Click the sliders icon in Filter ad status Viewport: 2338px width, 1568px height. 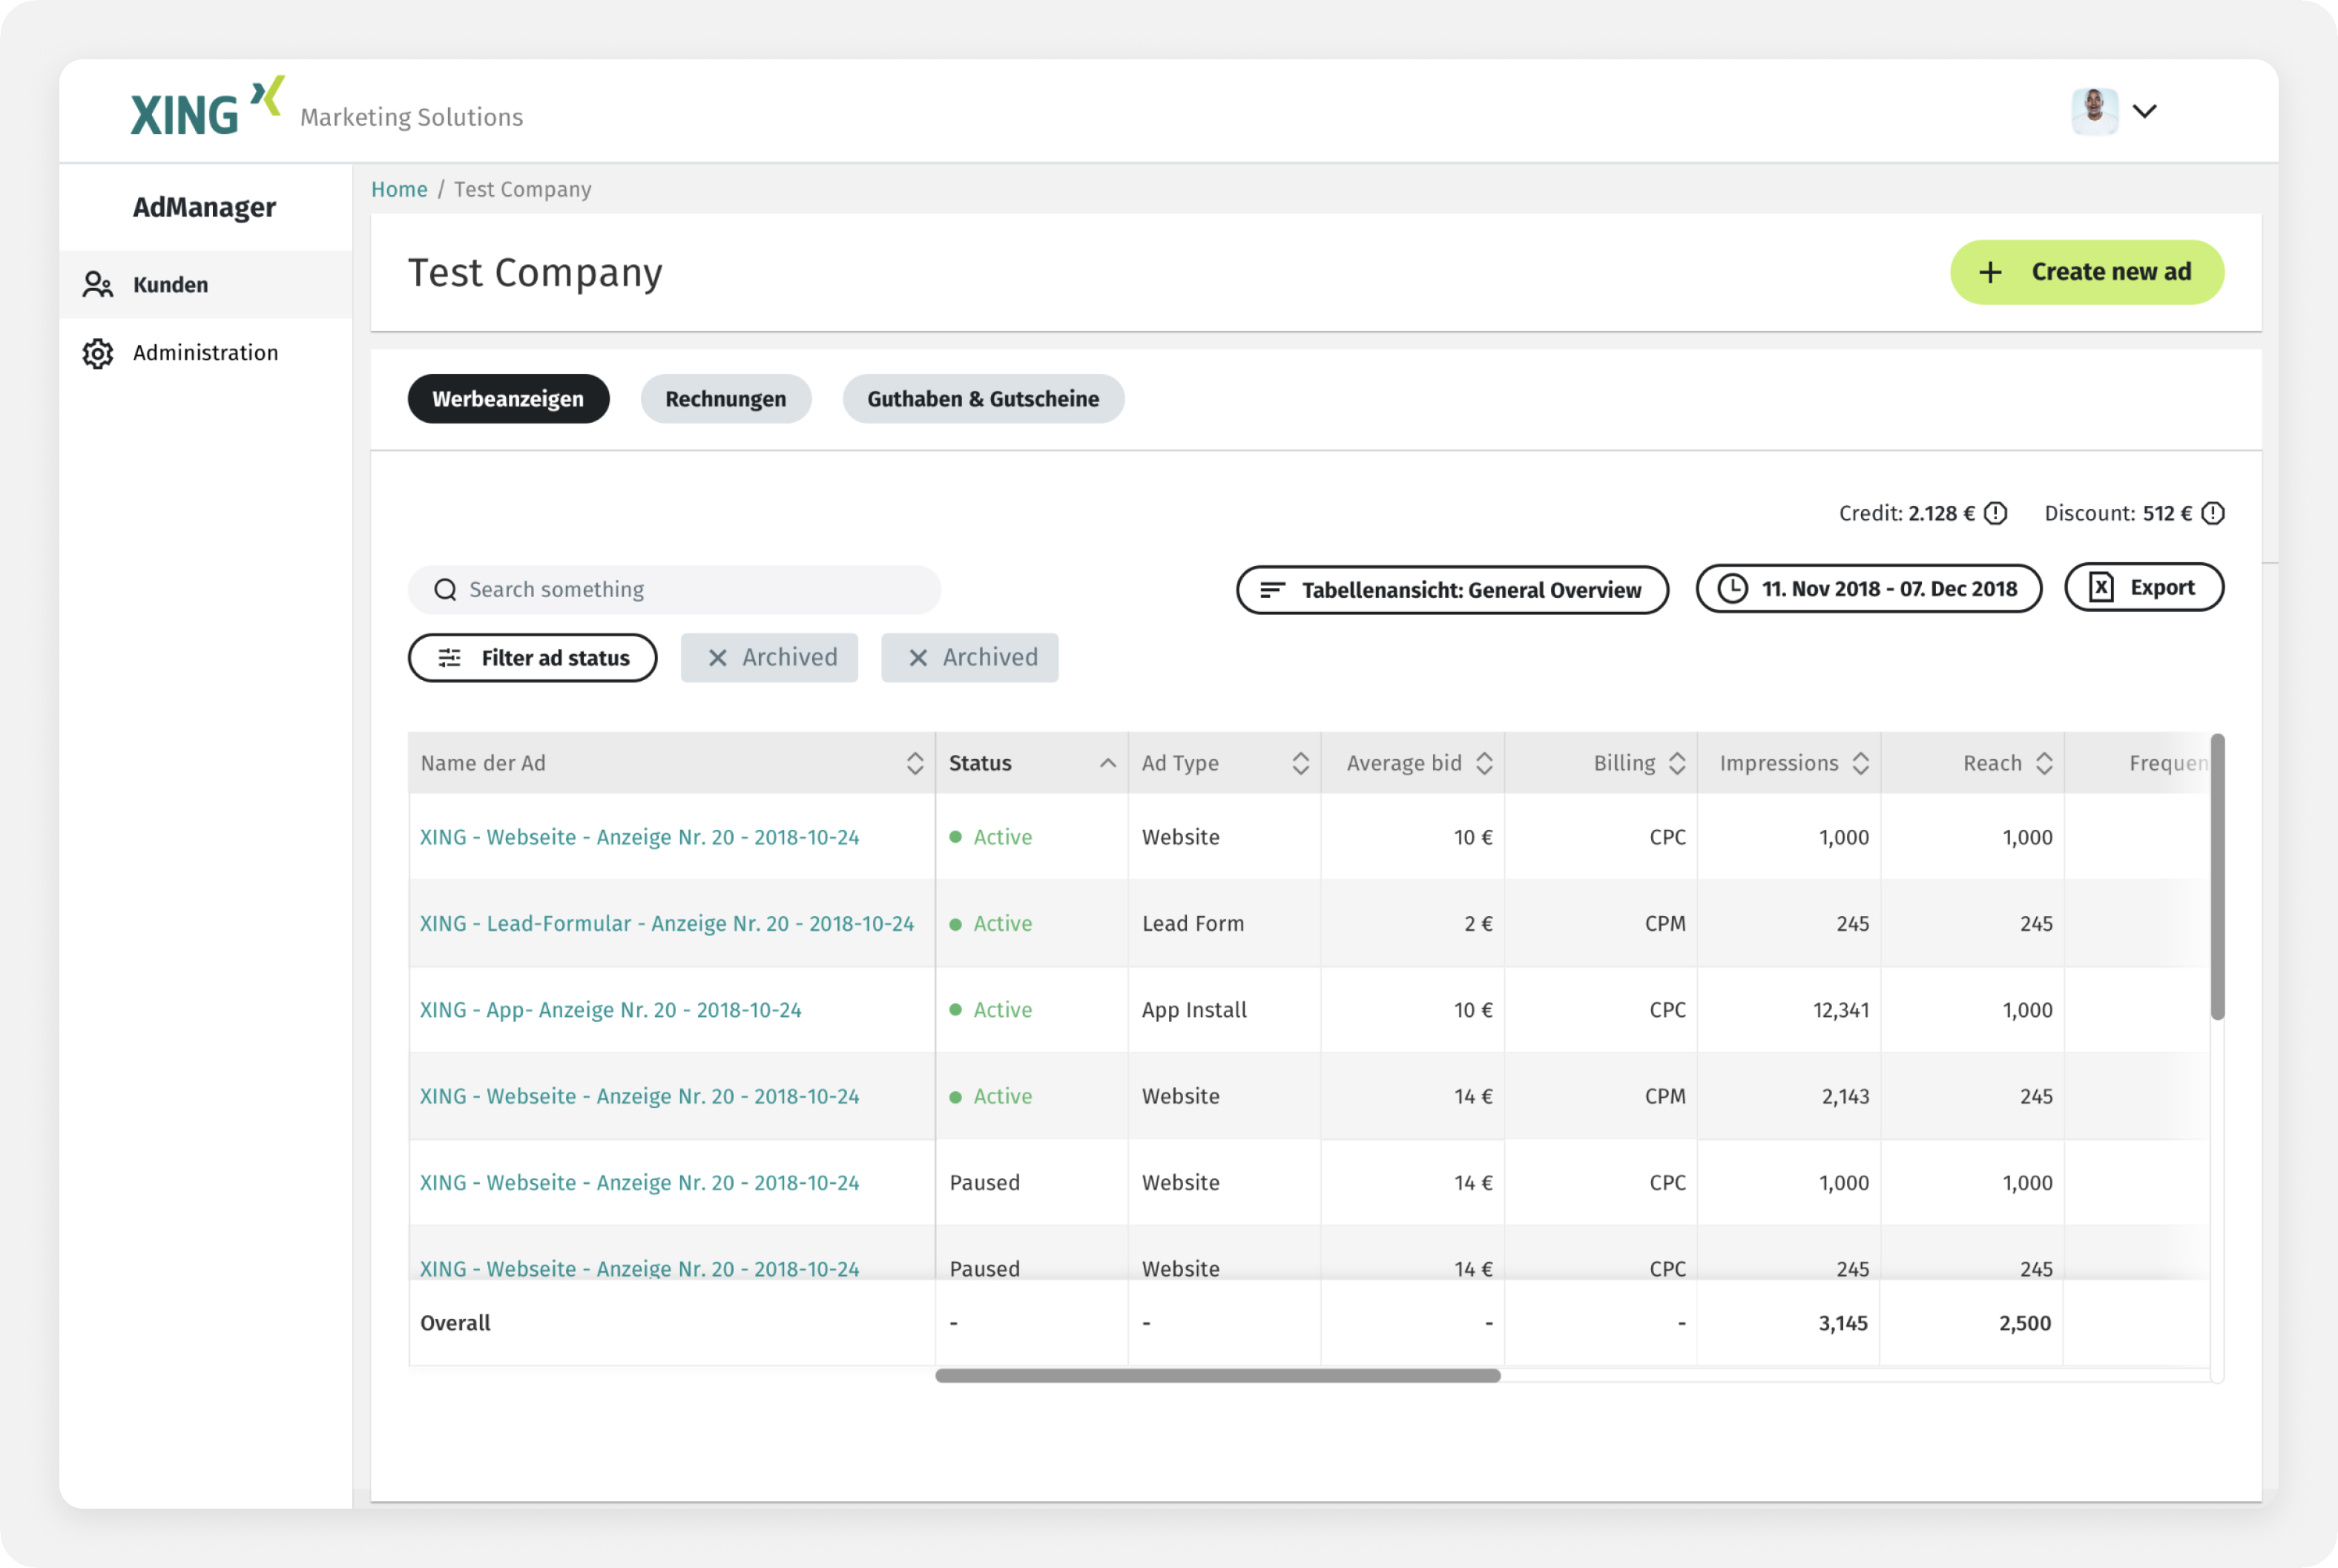point(450,658)
